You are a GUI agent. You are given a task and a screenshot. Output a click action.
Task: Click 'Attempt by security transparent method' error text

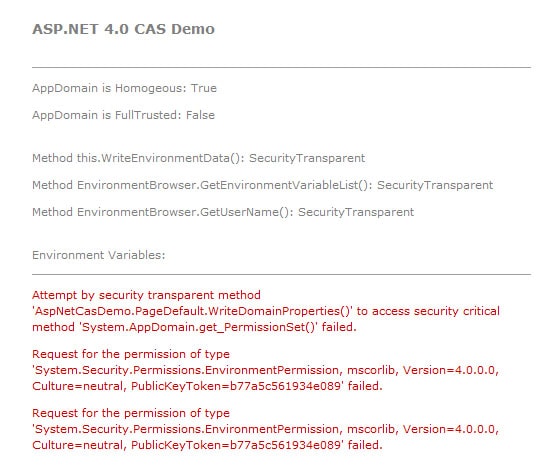click(x=146, y=295)
